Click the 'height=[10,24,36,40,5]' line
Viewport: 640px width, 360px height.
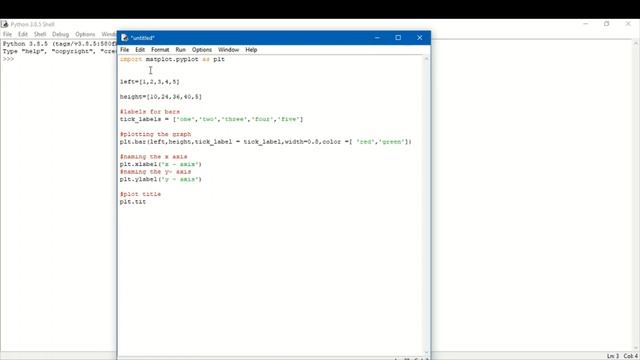(x=161, y=97)
